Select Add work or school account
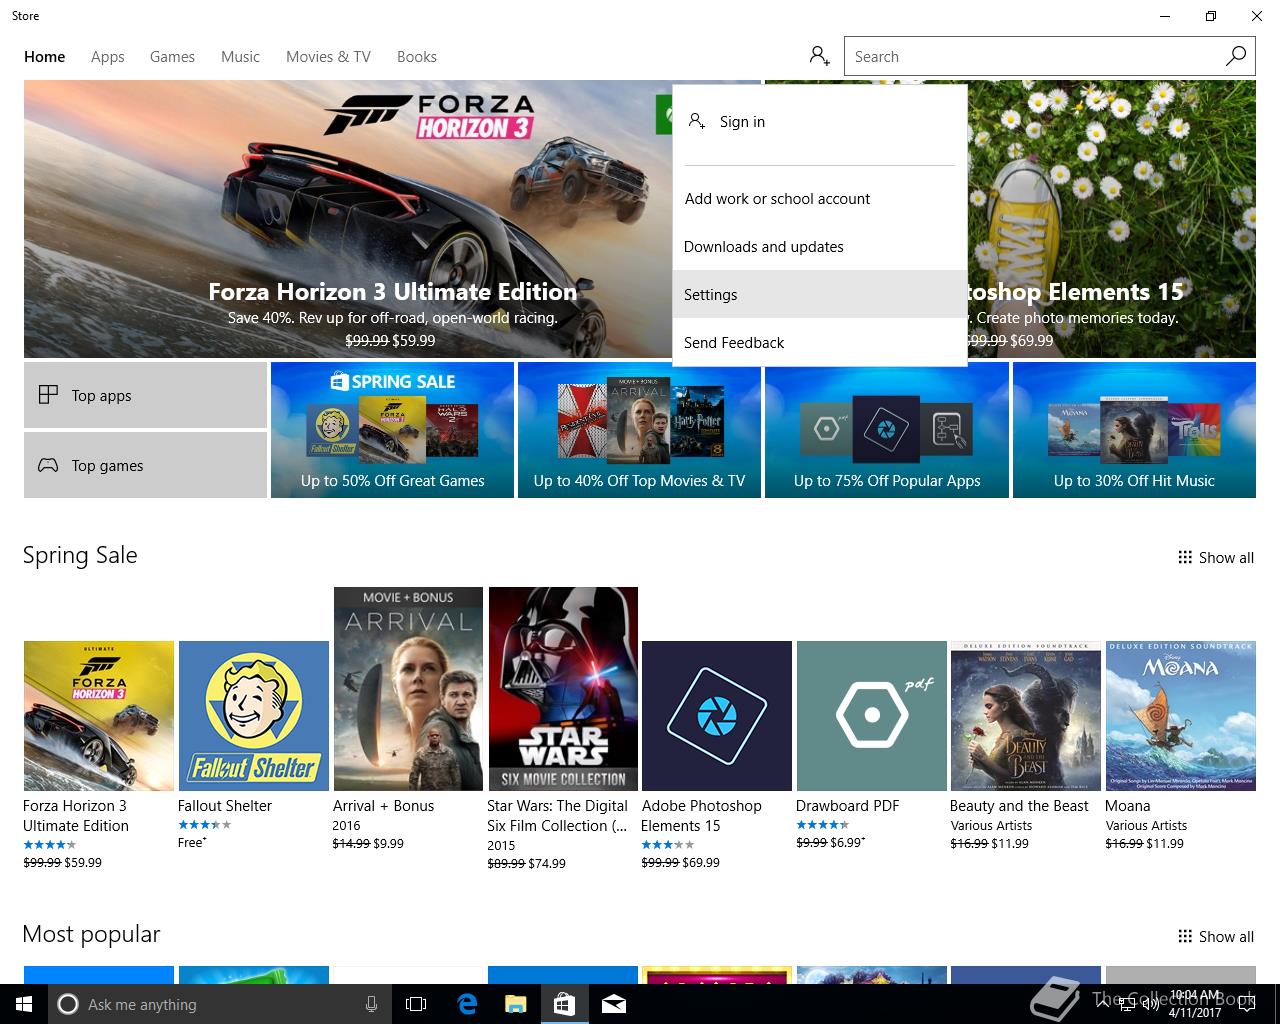Image resolution: width=1280 pixels, height=1024 pixels. tap(820, 198)
